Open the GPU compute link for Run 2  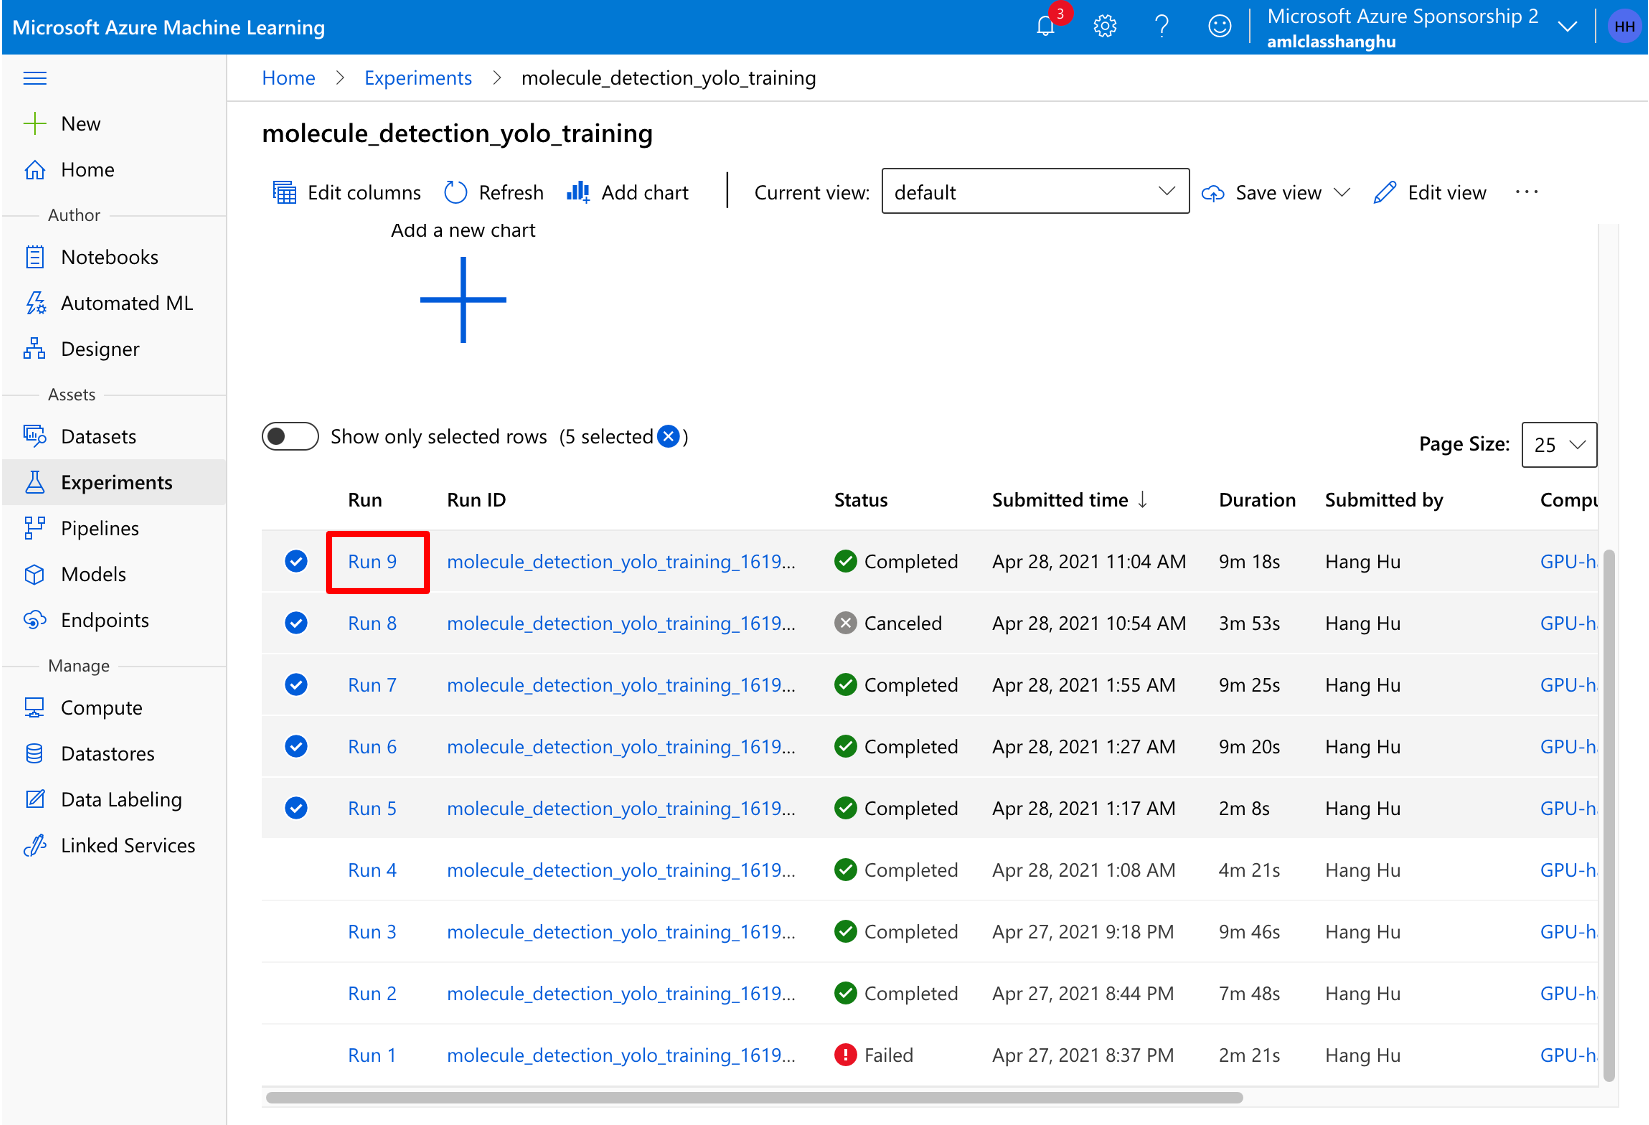click(x=1567, y=993)
